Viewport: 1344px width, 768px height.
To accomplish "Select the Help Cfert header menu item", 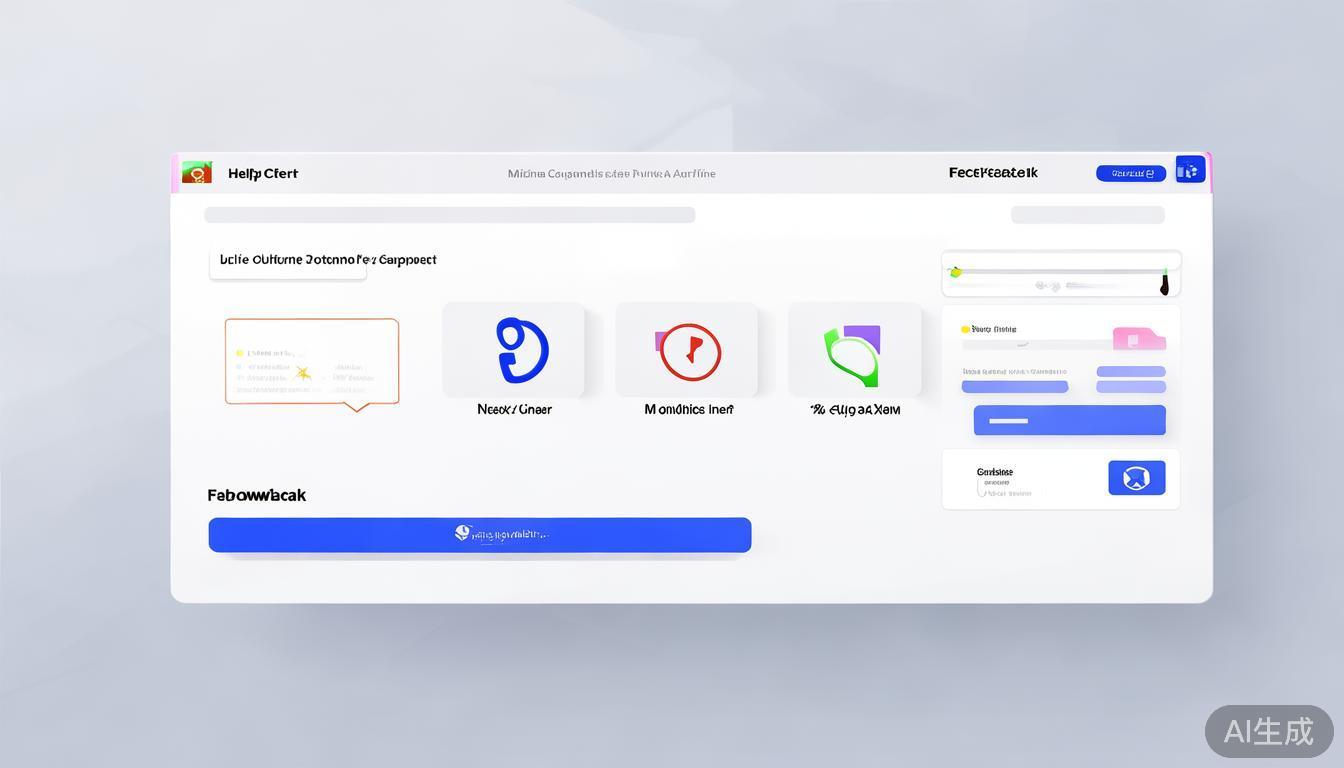I will tap(263, 174).
